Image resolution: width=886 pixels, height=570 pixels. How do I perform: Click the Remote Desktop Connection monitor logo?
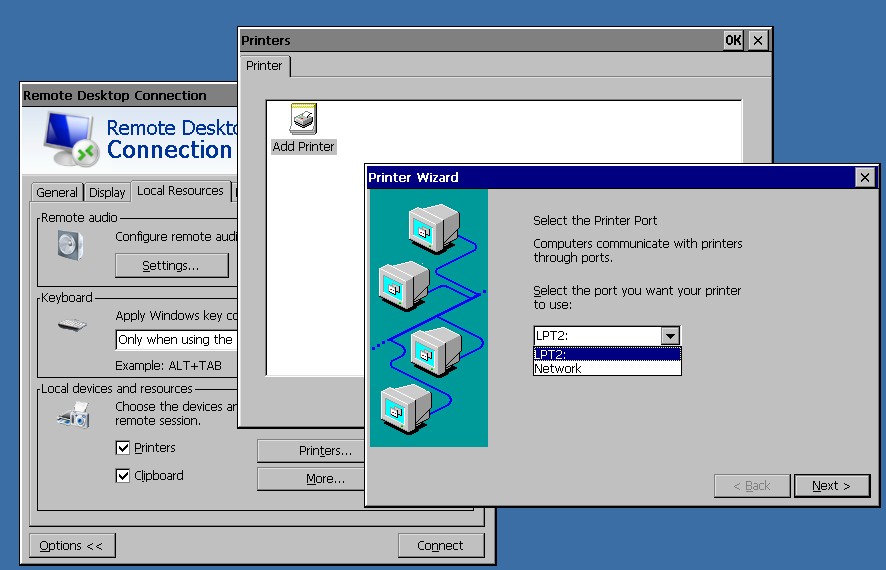click(71, 139)
